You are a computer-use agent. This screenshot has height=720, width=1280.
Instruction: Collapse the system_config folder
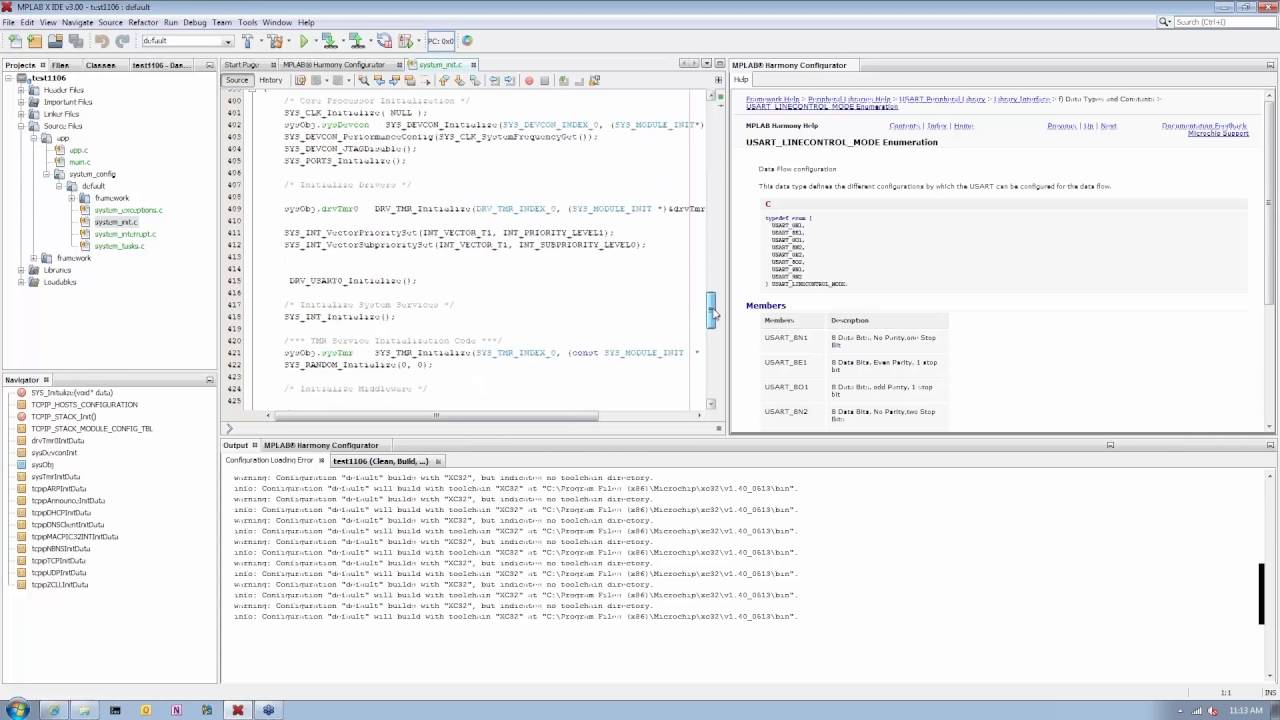point(46,174)
